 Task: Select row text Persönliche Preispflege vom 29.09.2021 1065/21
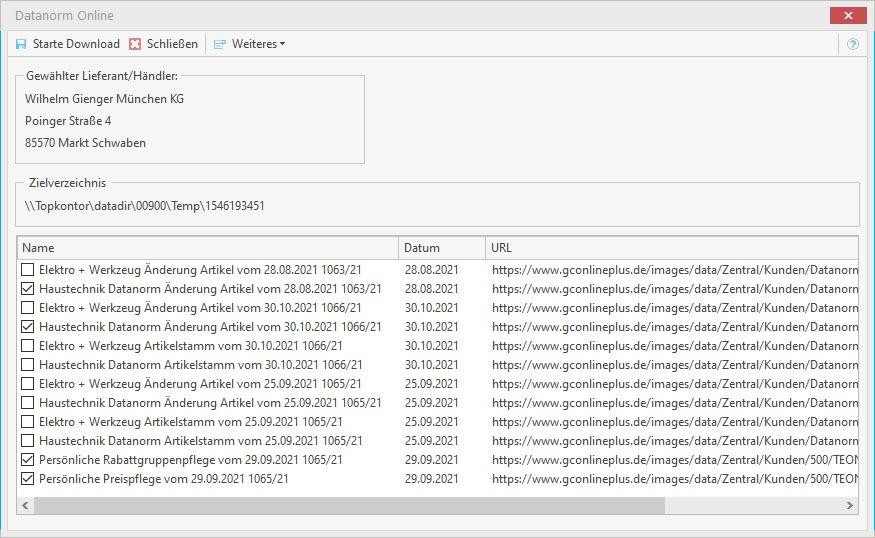[x=164, y=478]
